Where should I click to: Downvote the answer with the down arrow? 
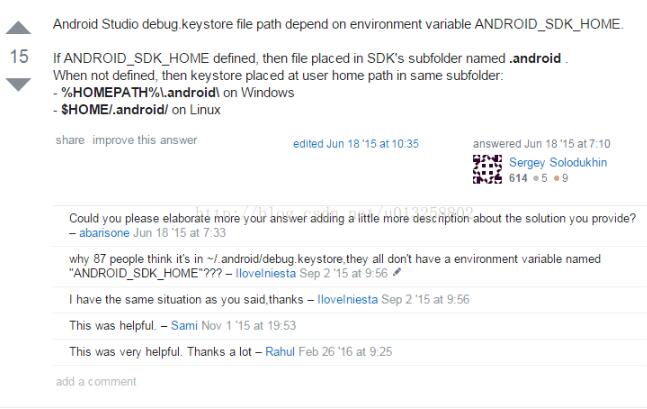click(x=19, y=85)
